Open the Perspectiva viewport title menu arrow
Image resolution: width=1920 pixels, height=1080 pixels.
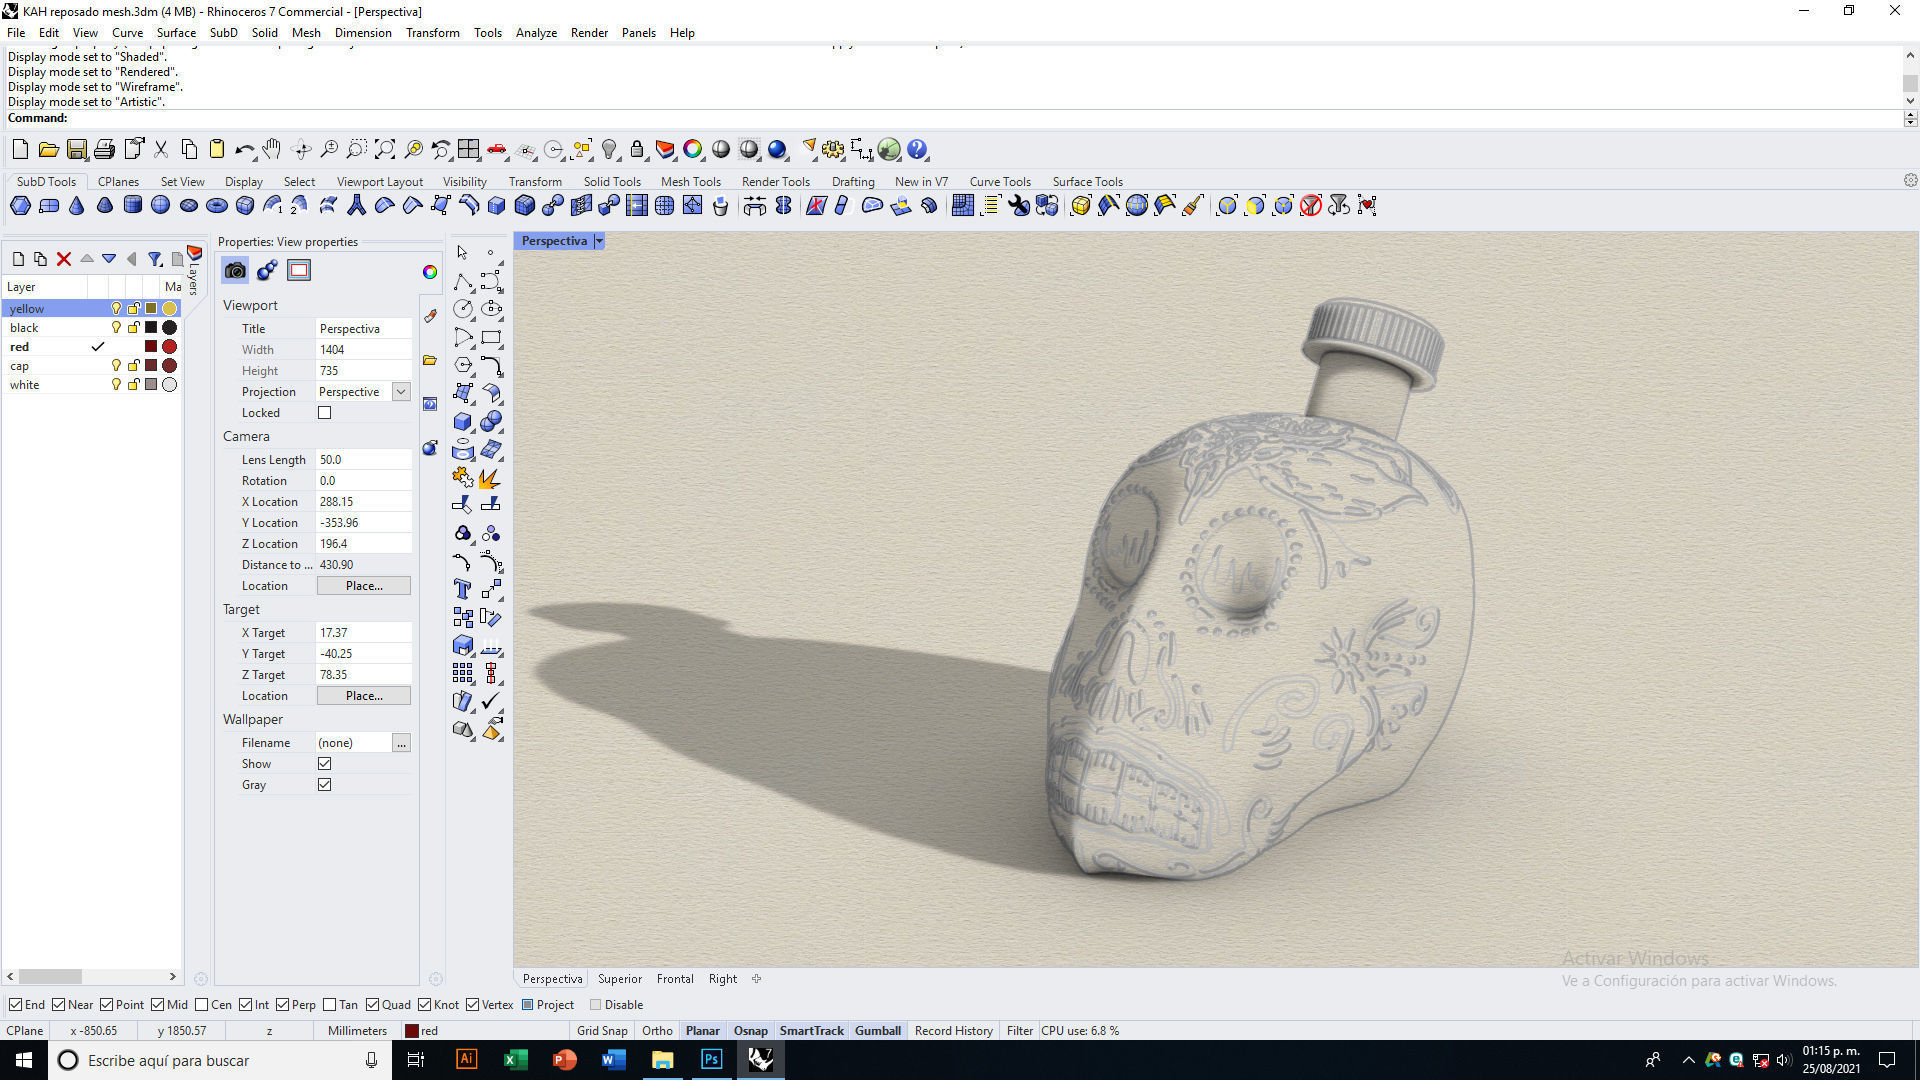(600, 241)
